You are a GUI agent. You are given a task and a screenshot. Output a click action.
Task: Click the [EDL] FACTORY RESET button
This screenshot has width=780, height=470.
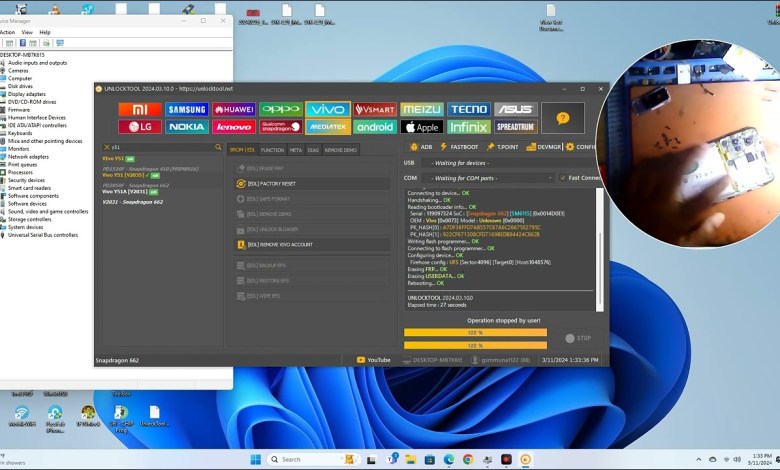tap(270, 184)
